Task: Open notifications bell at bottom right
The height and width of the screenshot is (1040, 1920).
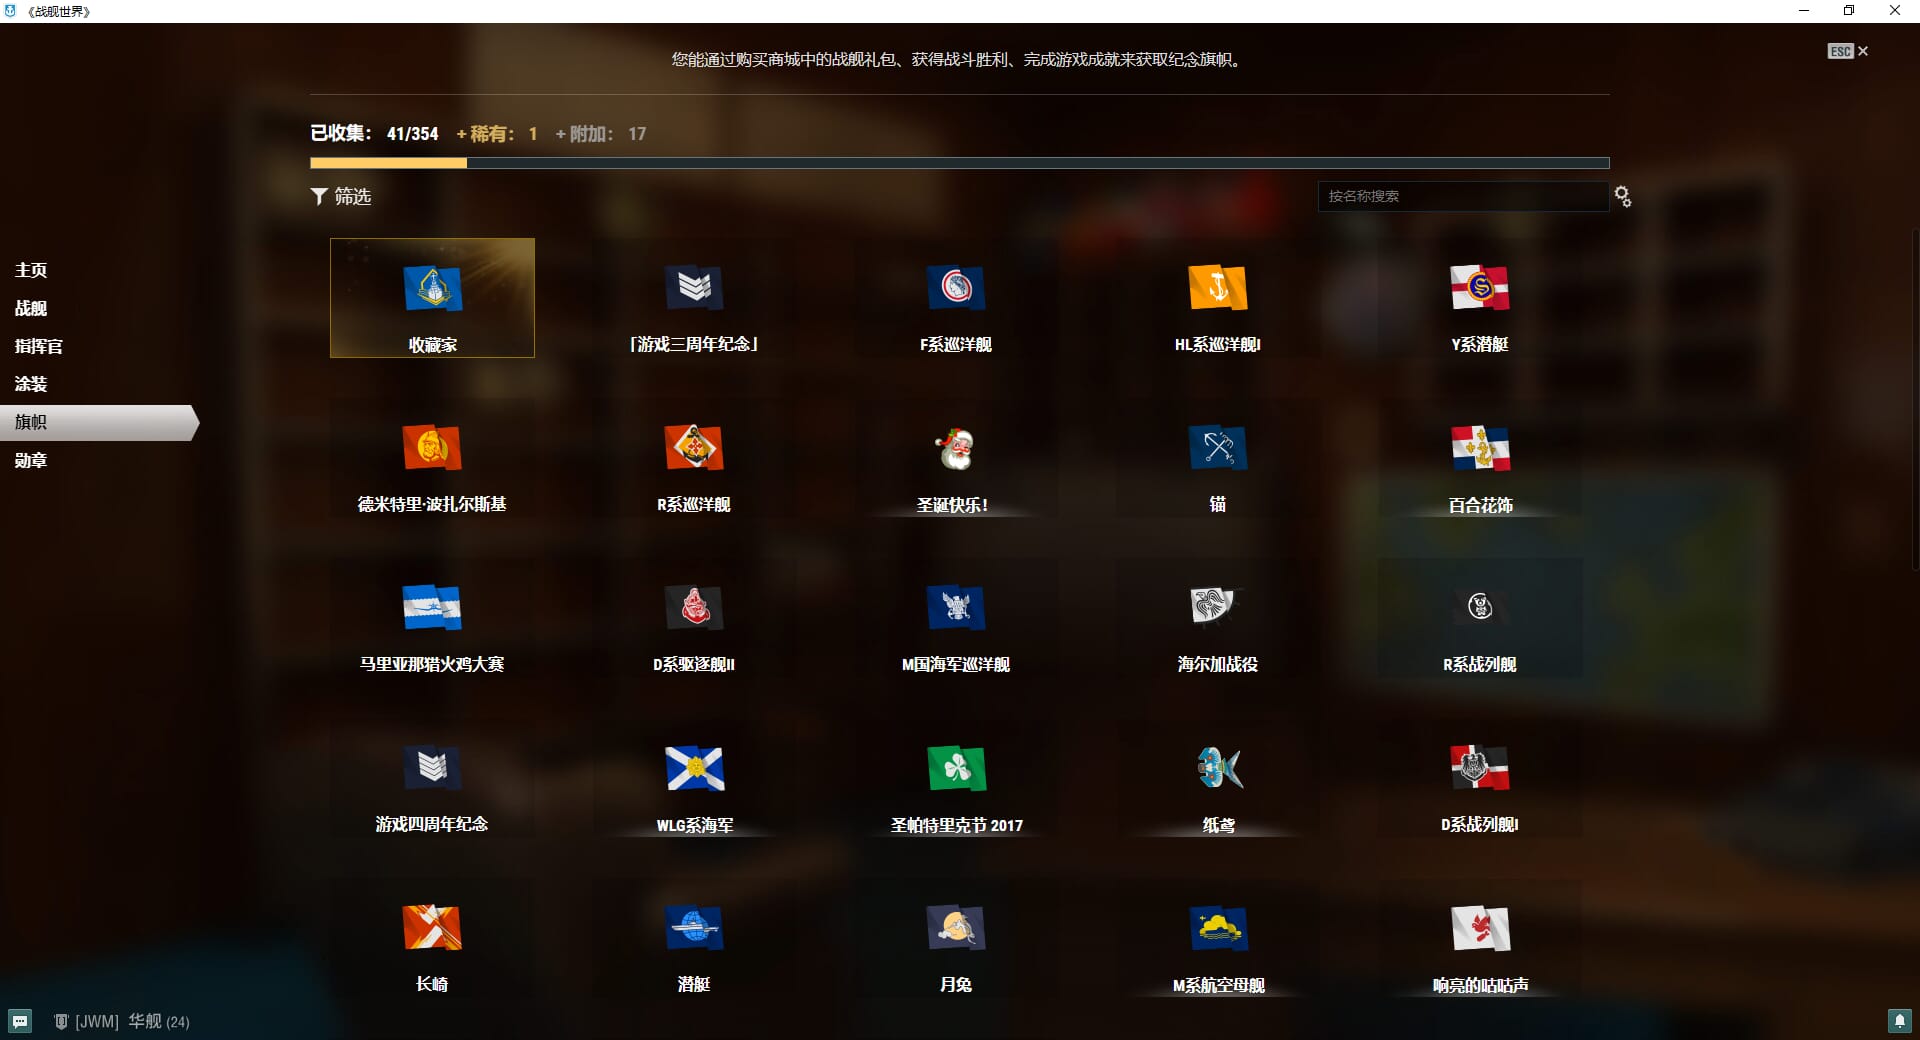Action: pos(1898,1021)
